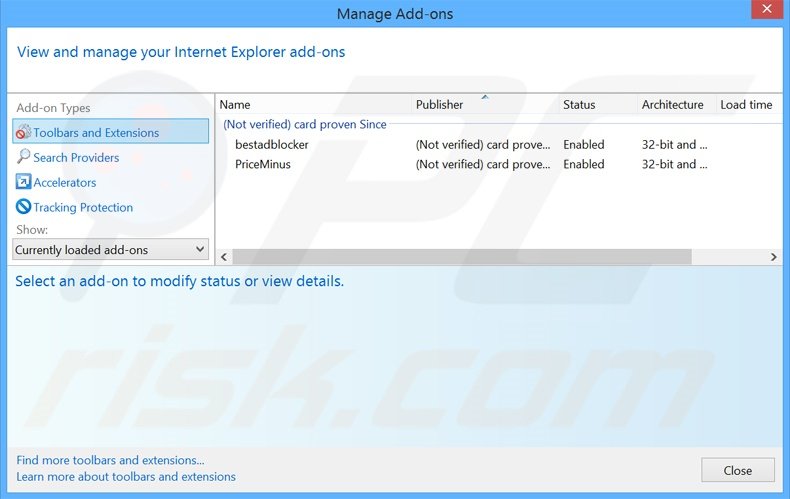The width and height of the screenshot is (790, 499).
Task: Click the horizontal scrollbar right arrow
Action: (x=773, y=257)
